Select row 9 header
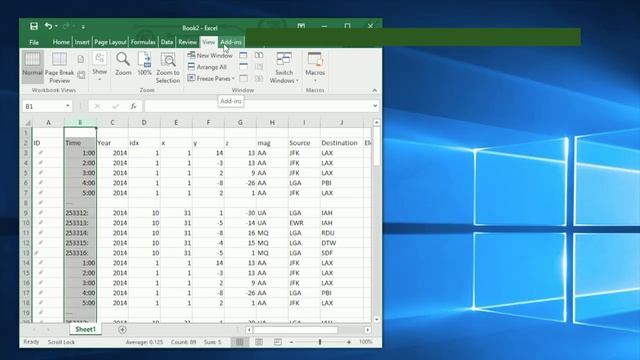Screen dimensions: 640x360 27,213
